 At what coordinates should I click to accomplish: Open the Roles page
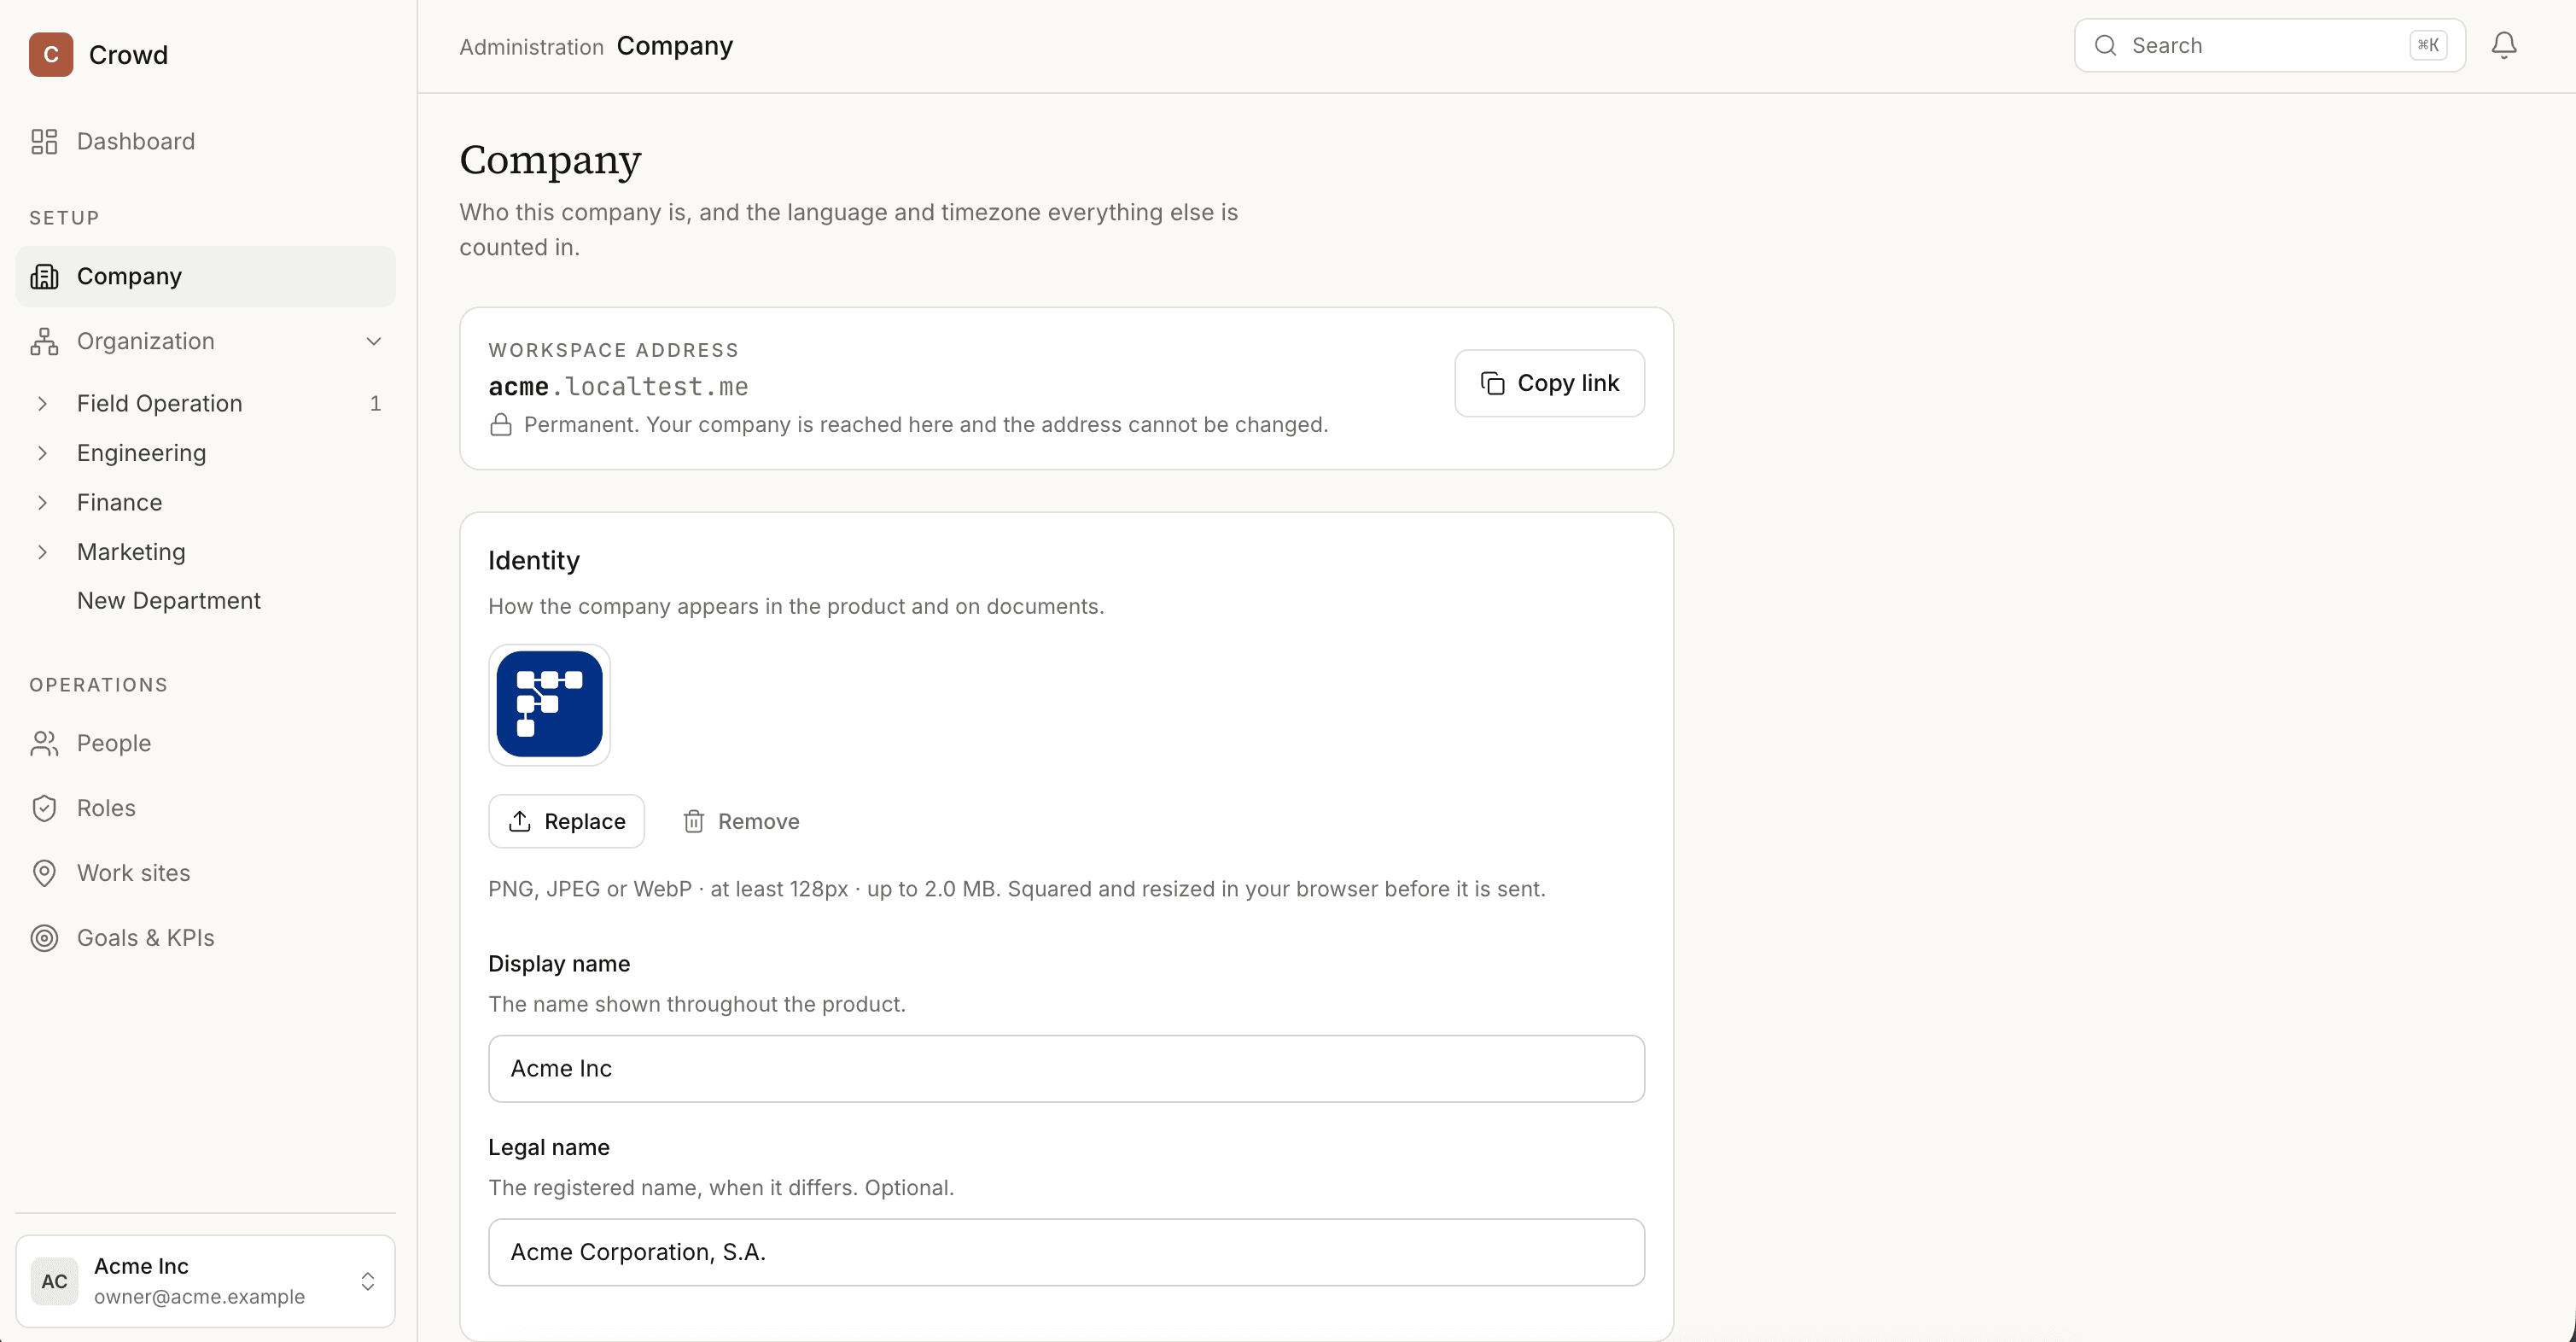tap(206, 808)
